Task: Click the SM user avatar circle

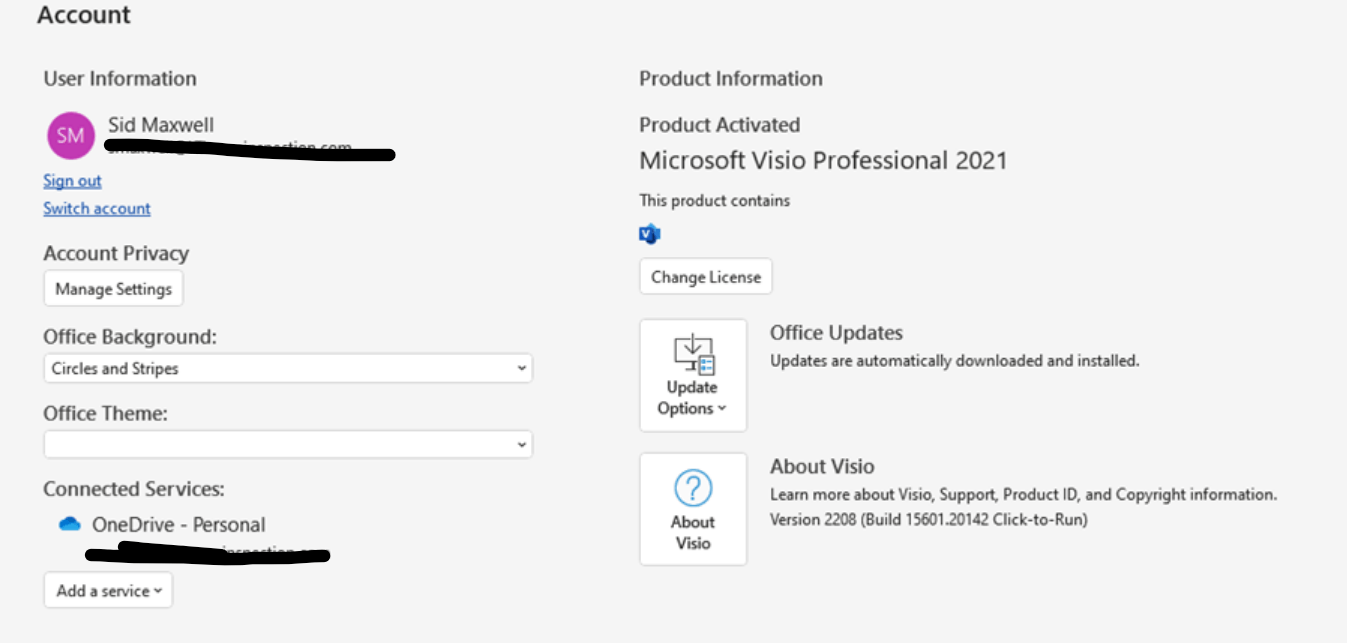Action: (x=70, y=135)
